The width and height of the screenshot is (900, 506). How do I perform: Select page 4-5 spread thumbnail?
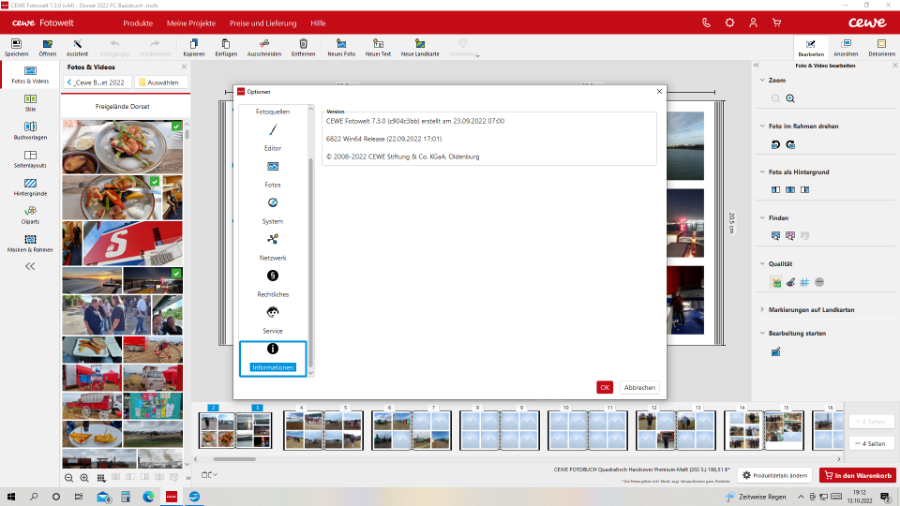coord(322,431)
